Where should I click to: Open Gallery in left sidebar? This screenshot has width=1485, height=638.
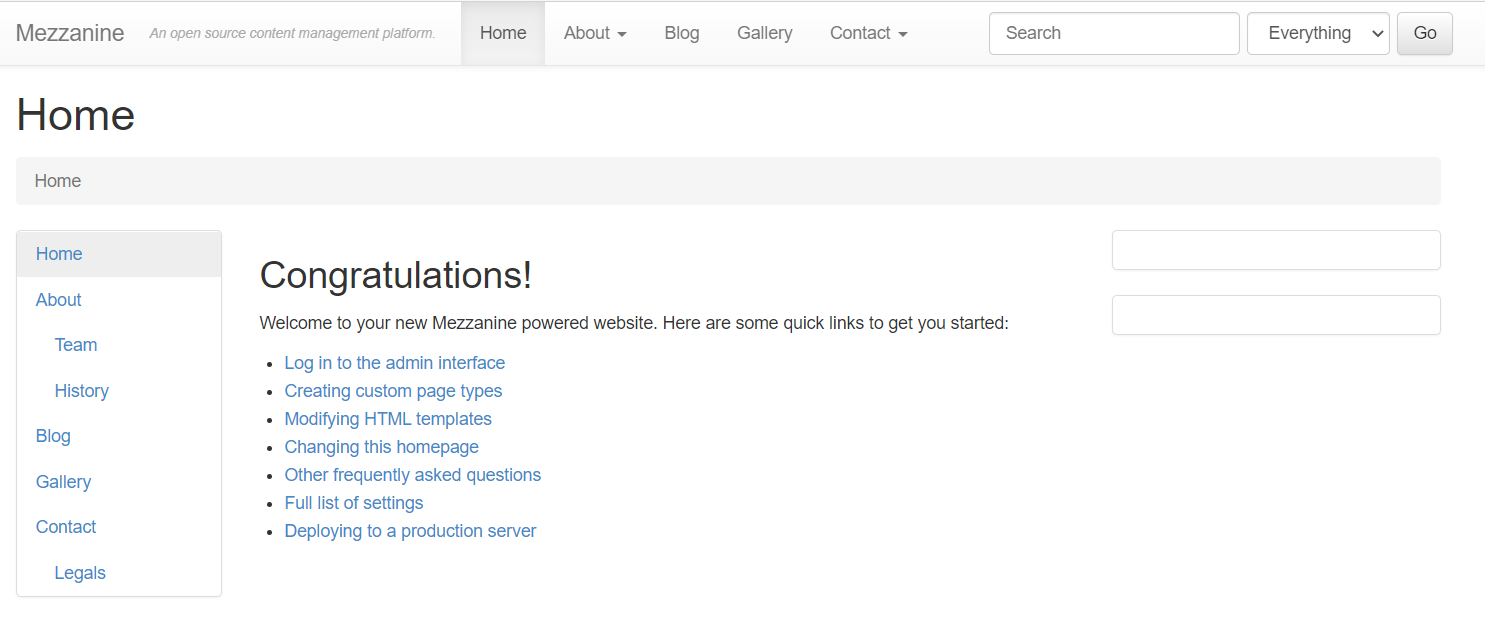(119, 482)
